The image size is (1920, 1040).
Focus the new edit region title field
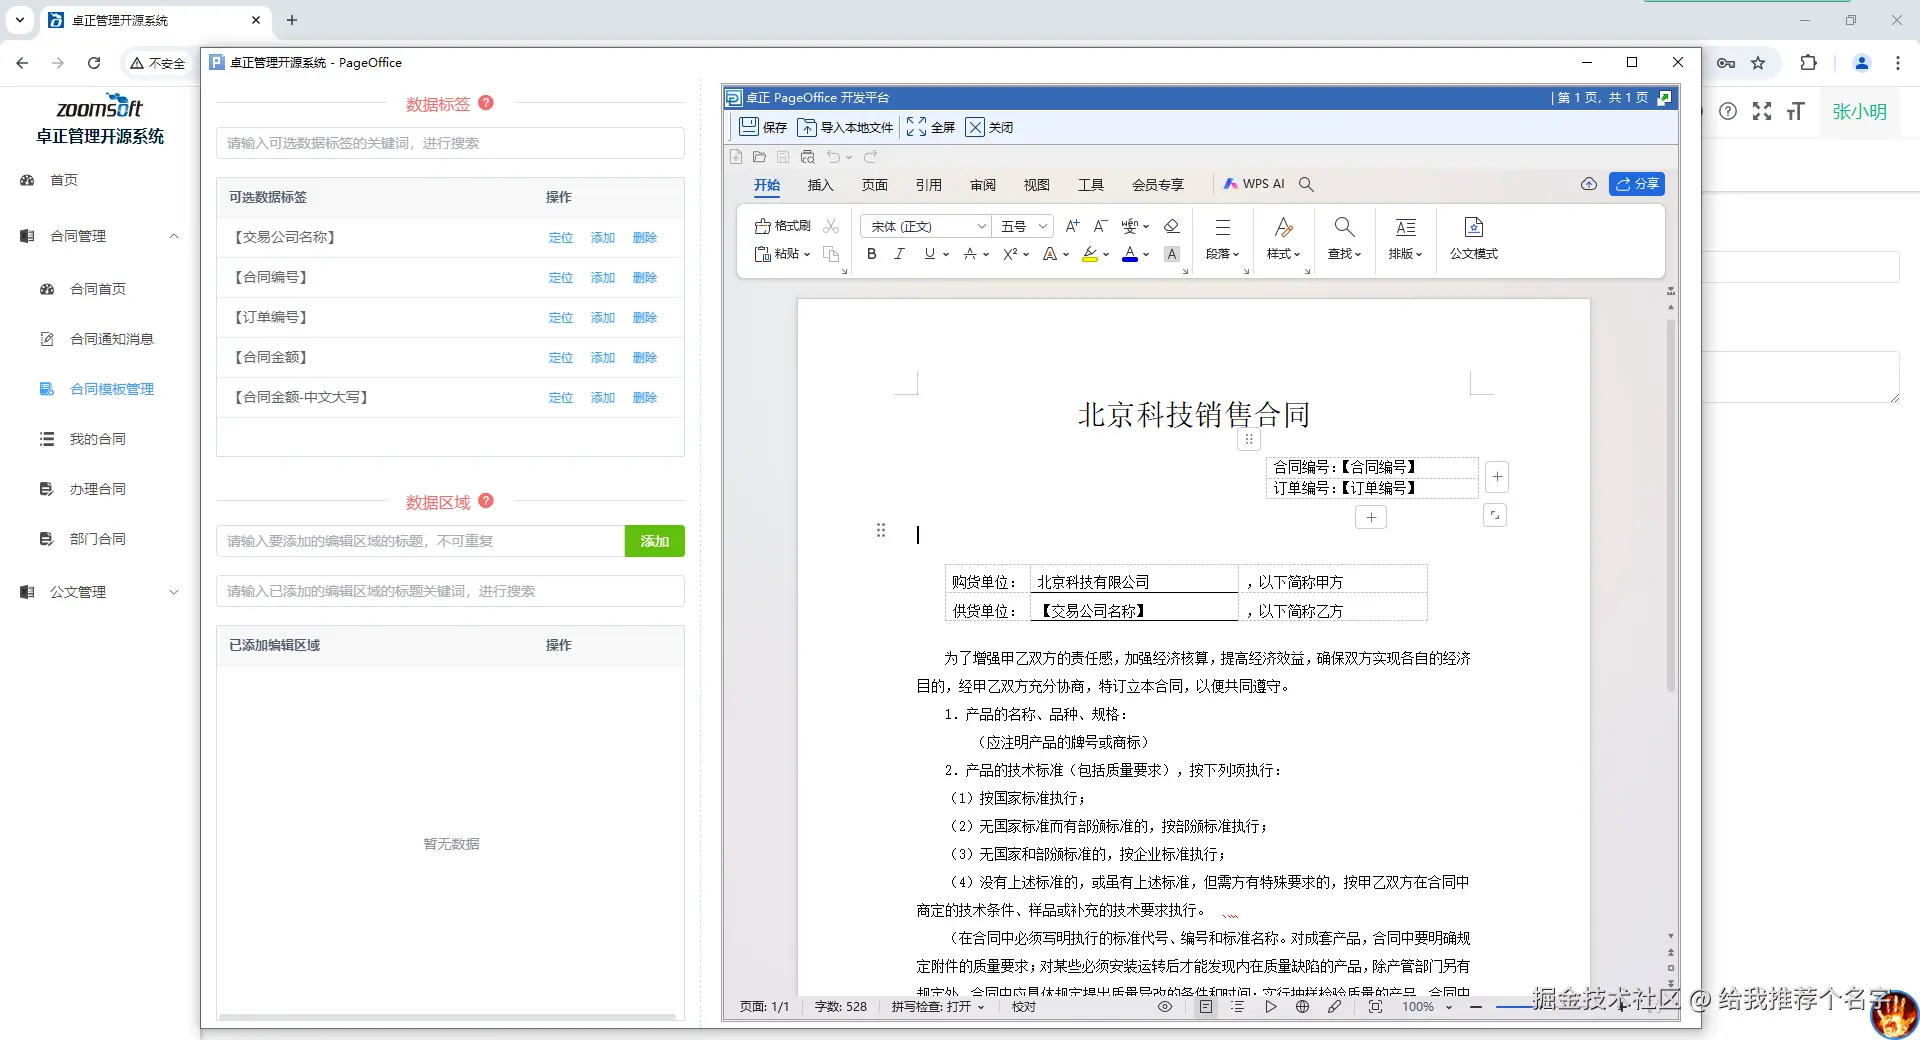(x=420, y=541)
